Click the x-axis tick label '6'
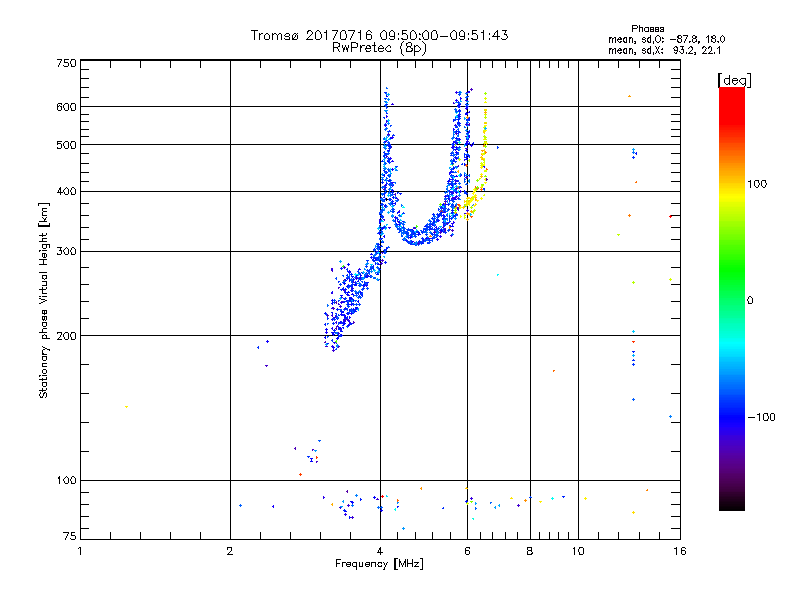The height and width of the screenshot is (600, 800). click(x=467, y=551)
